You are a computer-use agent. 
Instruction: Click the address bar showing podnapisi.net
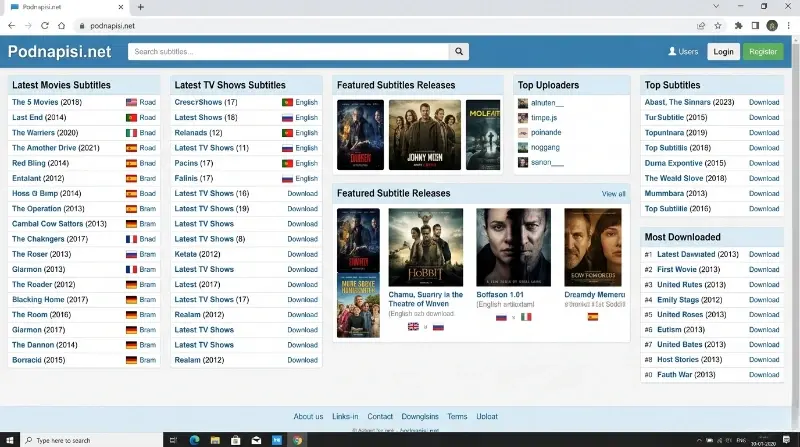tap(383, 26)
